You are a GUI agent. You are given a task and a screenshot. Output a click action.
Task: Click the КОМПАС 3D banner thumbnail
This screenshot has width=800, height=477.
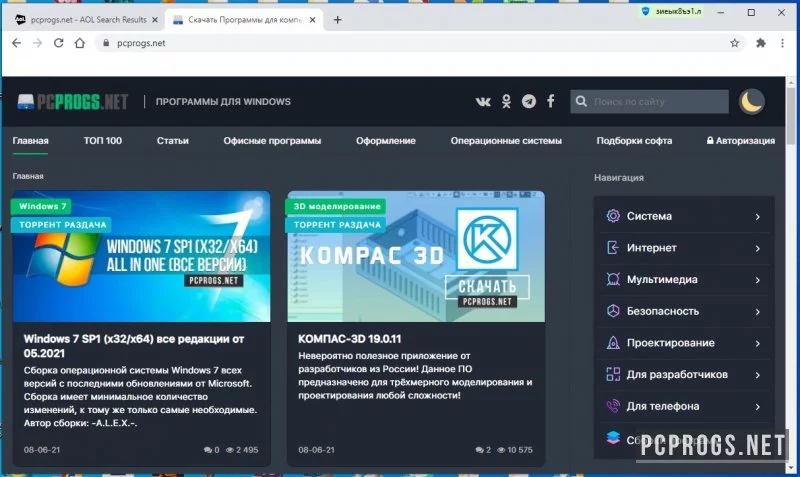point(416,256)
